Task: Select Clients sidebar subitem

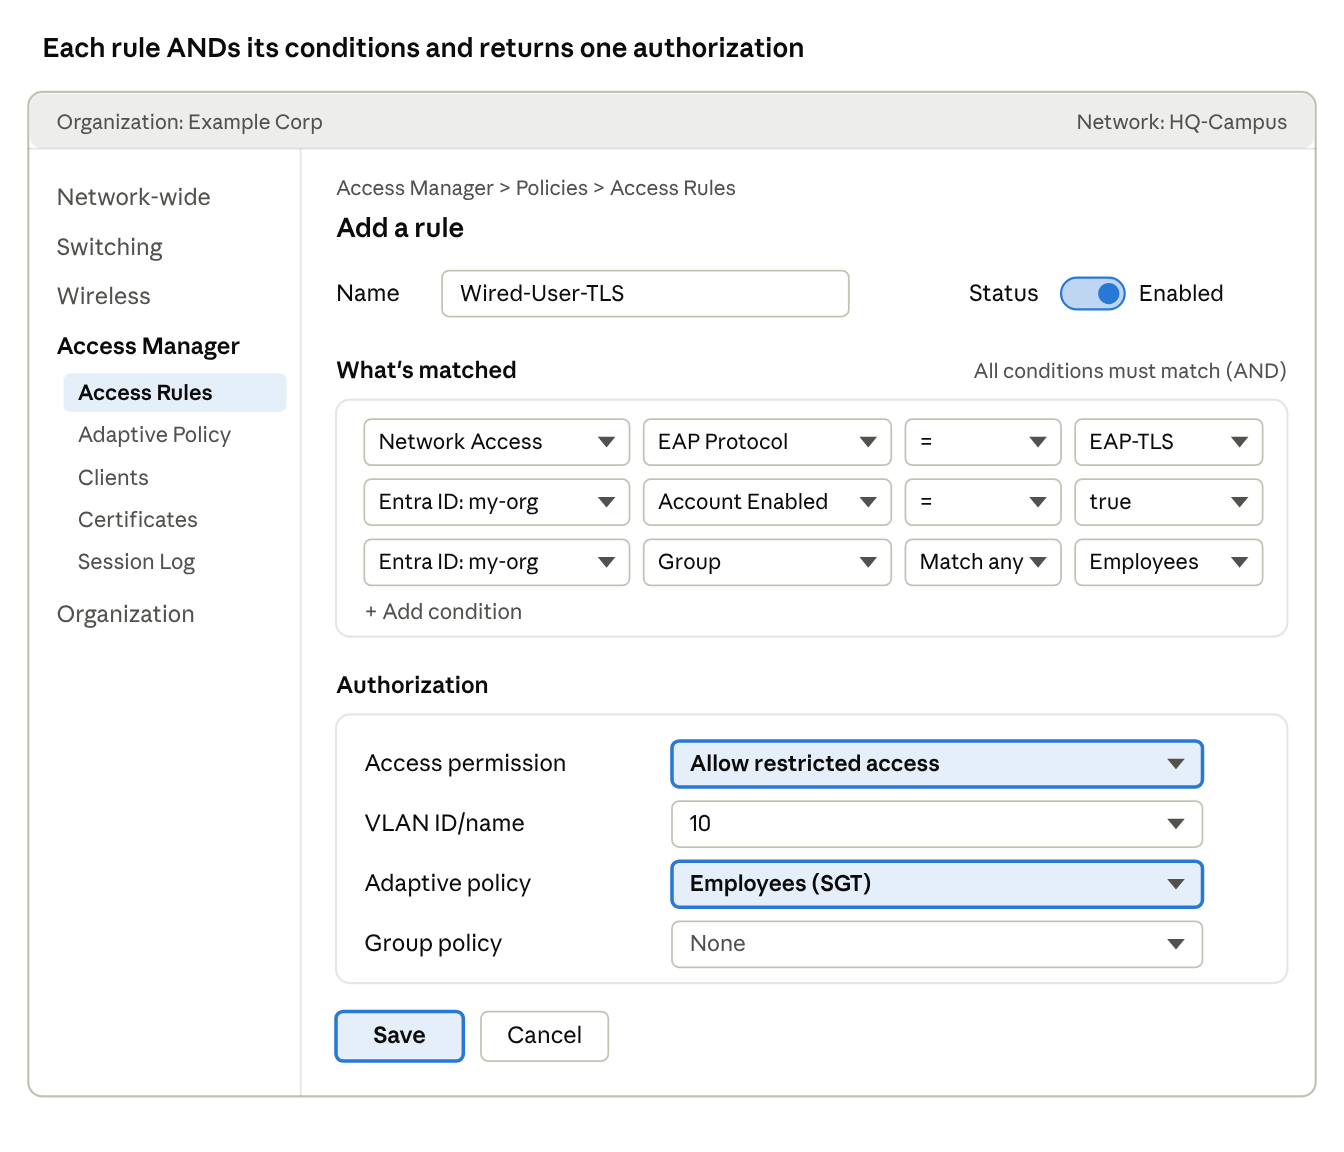Action: click(x=113, y=478)
